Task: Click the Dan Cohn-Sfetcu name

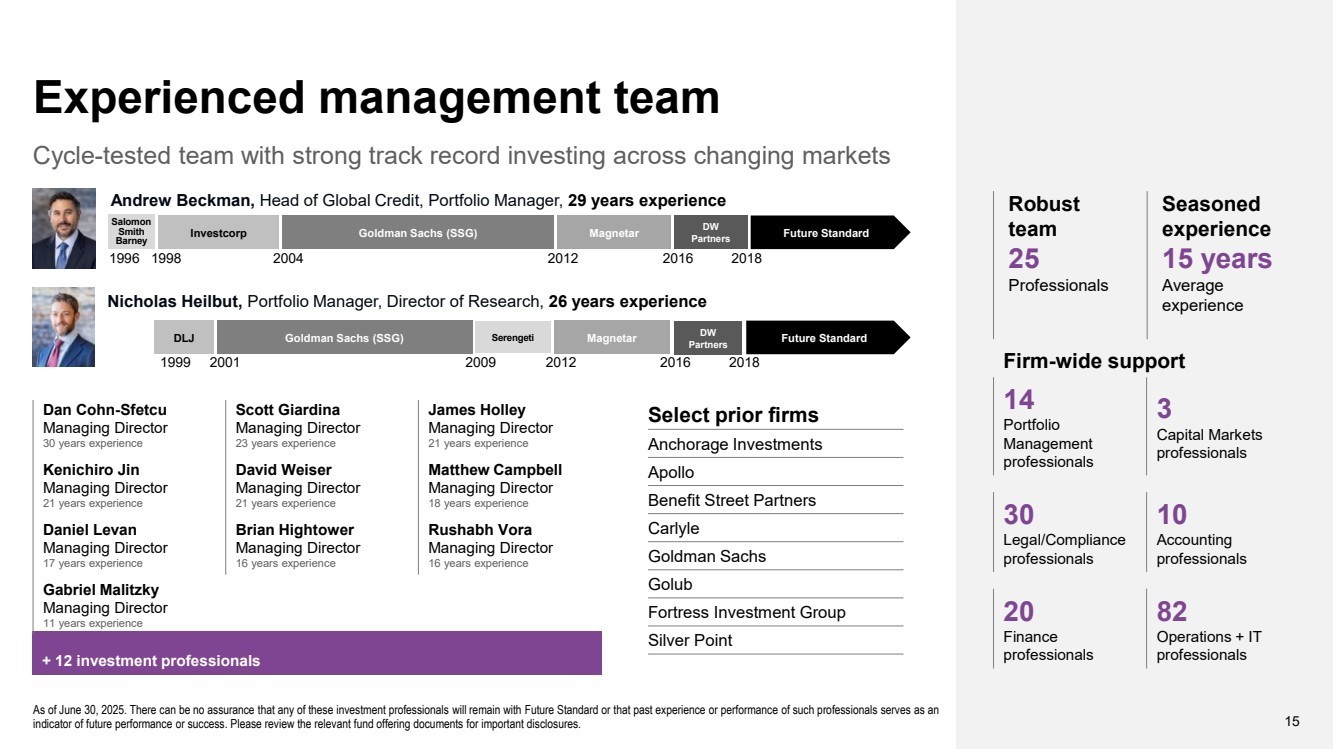Action: click(105, 410)
